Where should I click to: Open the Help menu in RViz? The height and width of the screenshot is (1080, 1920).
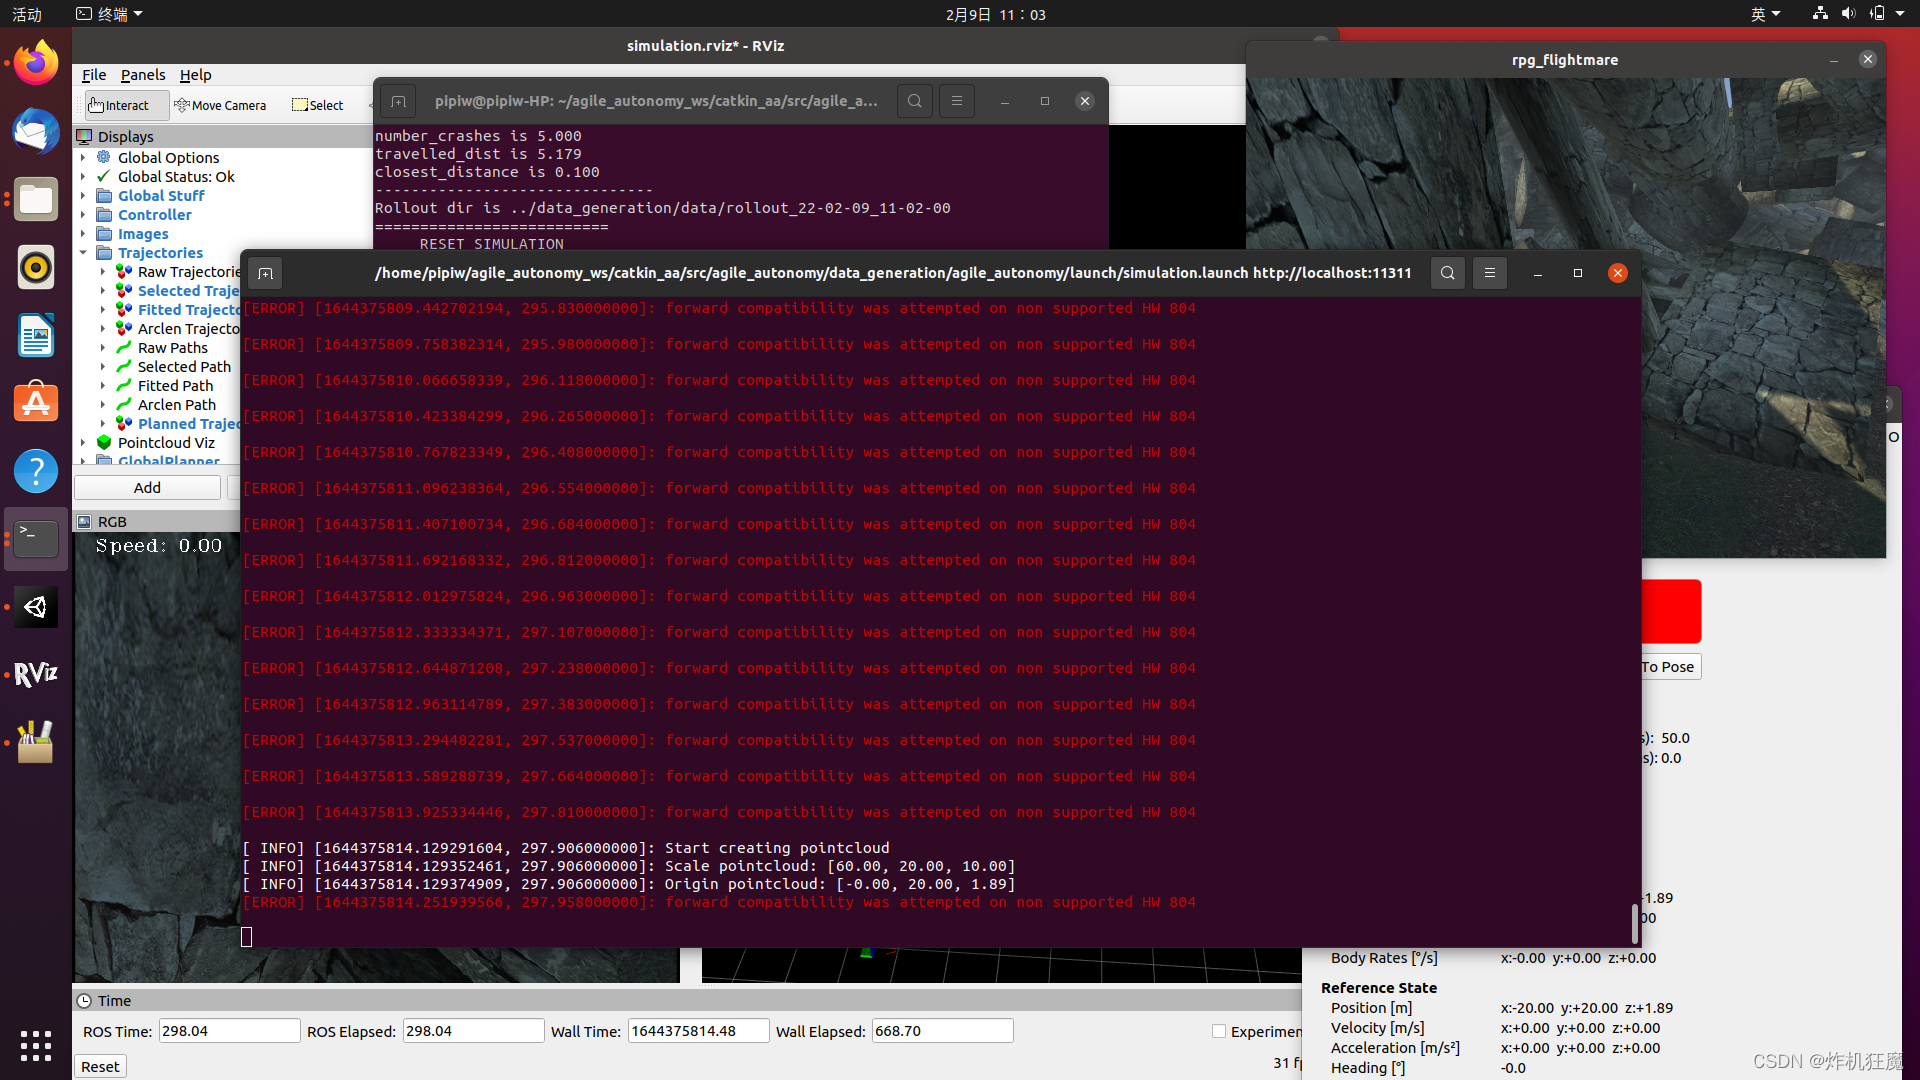[195, 75]
